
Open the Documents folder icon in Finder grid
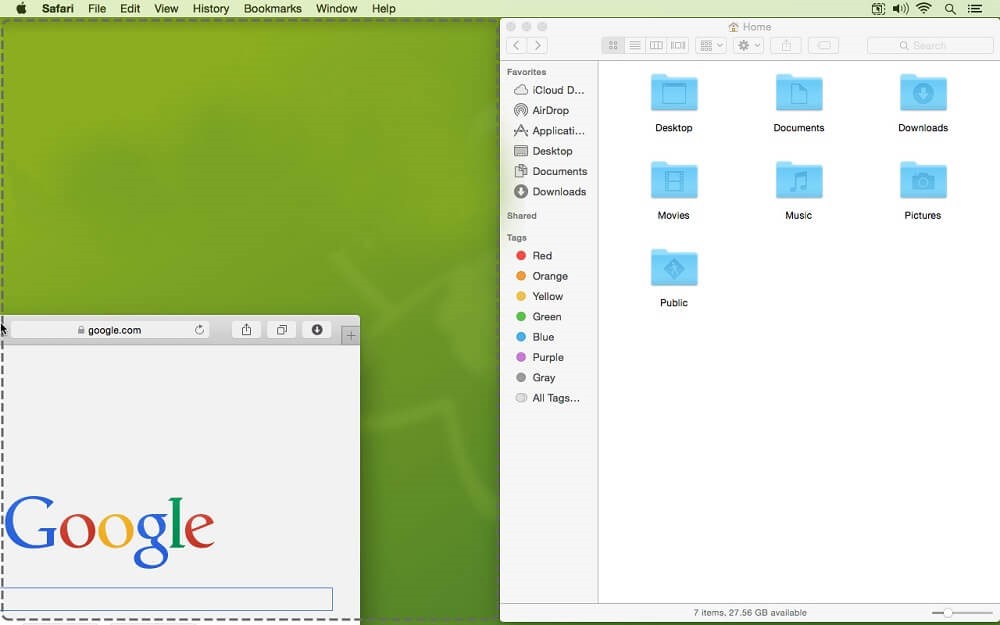click(x=798, y=93)
